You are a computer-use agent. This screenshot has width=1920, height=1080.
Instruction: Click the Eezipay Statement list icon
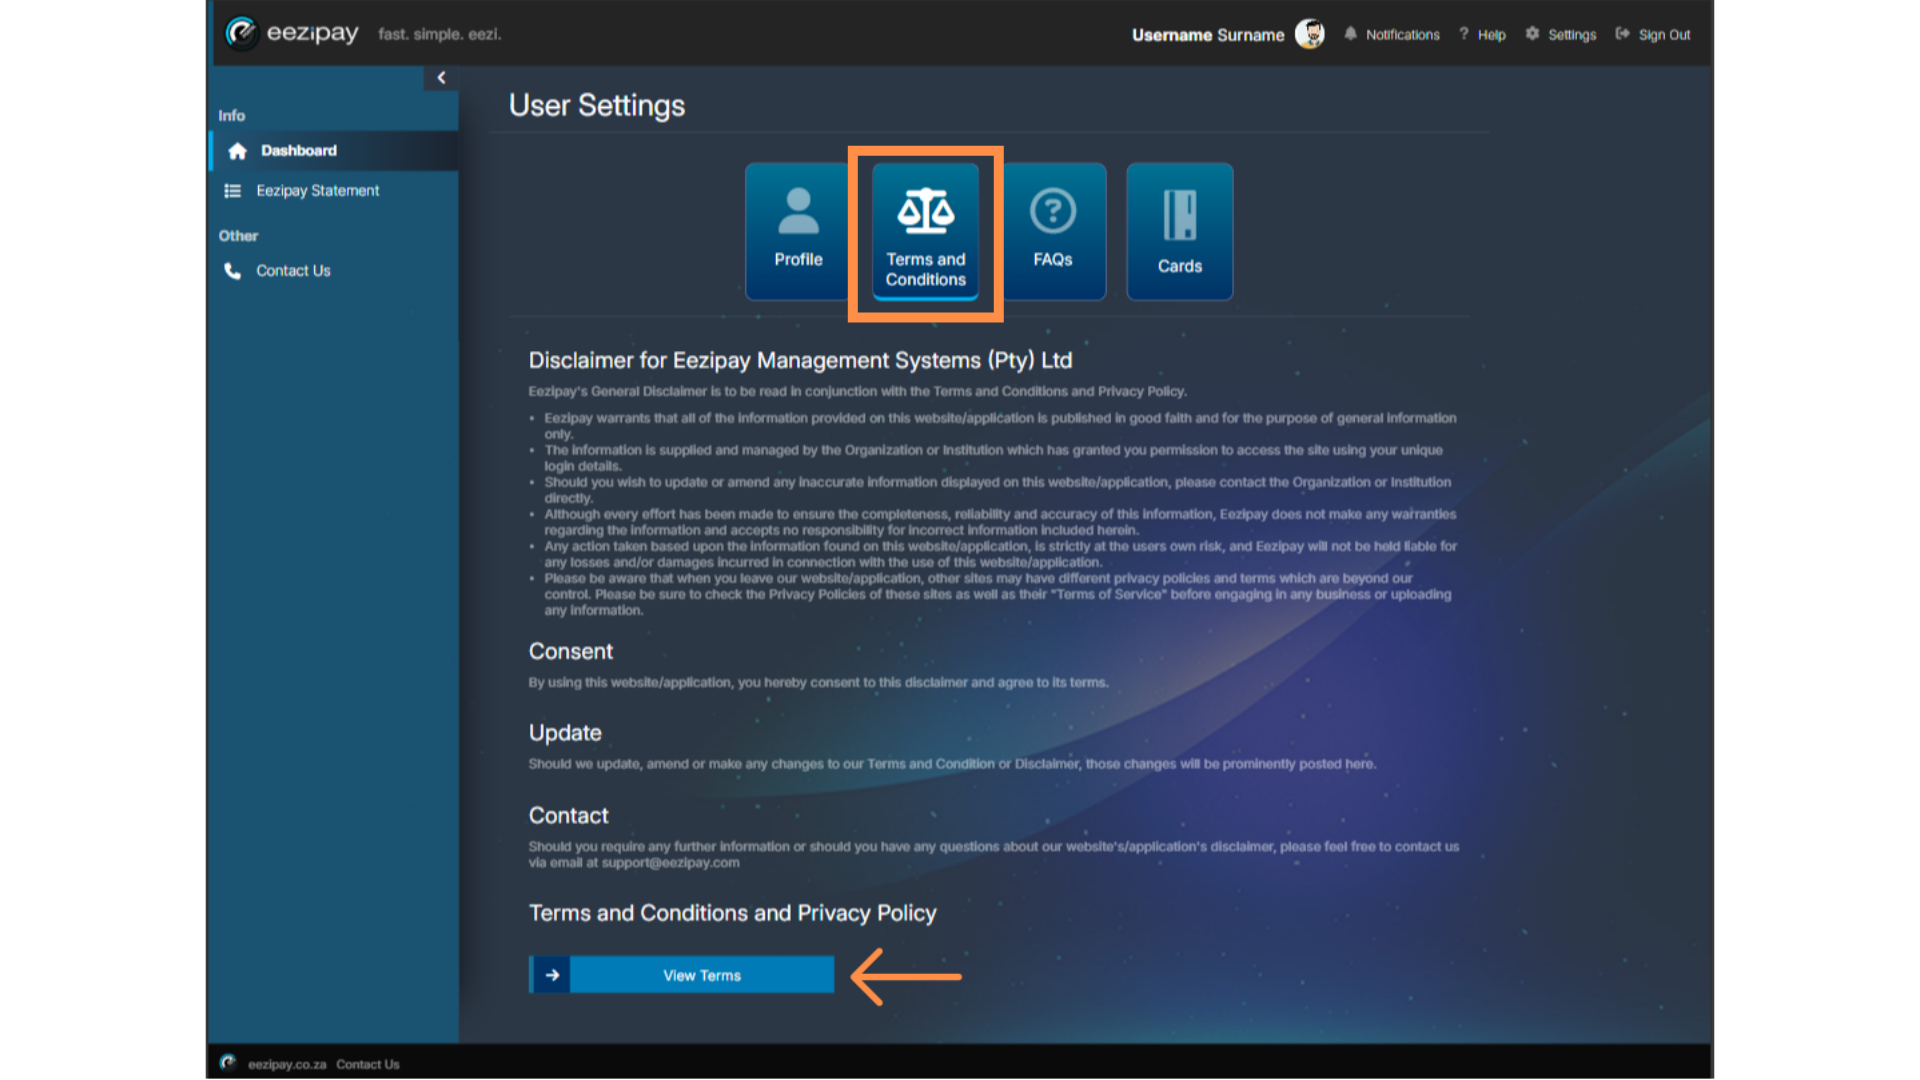(x=233, y=191)
